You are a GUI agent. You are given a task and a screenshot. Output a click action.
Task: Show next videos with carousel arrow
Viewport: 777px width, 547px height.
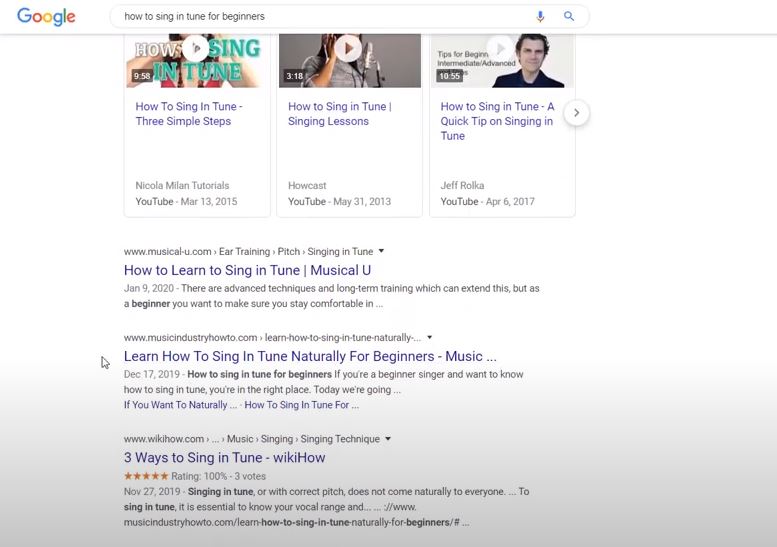coord(576,113)
